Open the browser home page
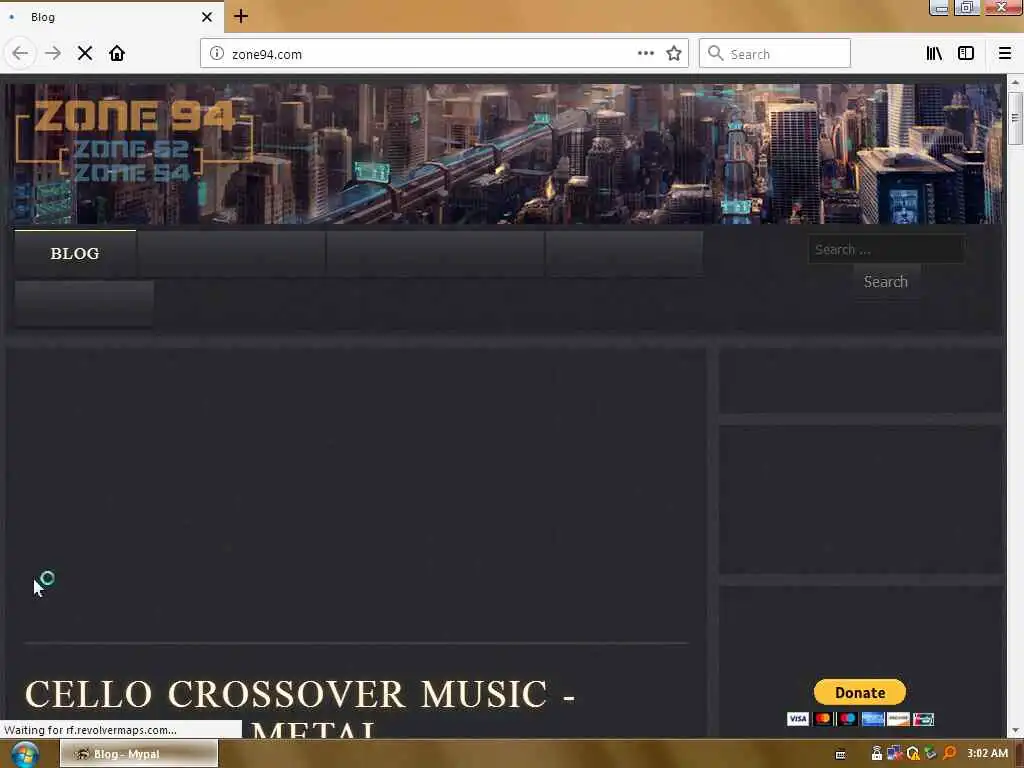This screenshot has height=768, width=1024. (x=117, y=53)
